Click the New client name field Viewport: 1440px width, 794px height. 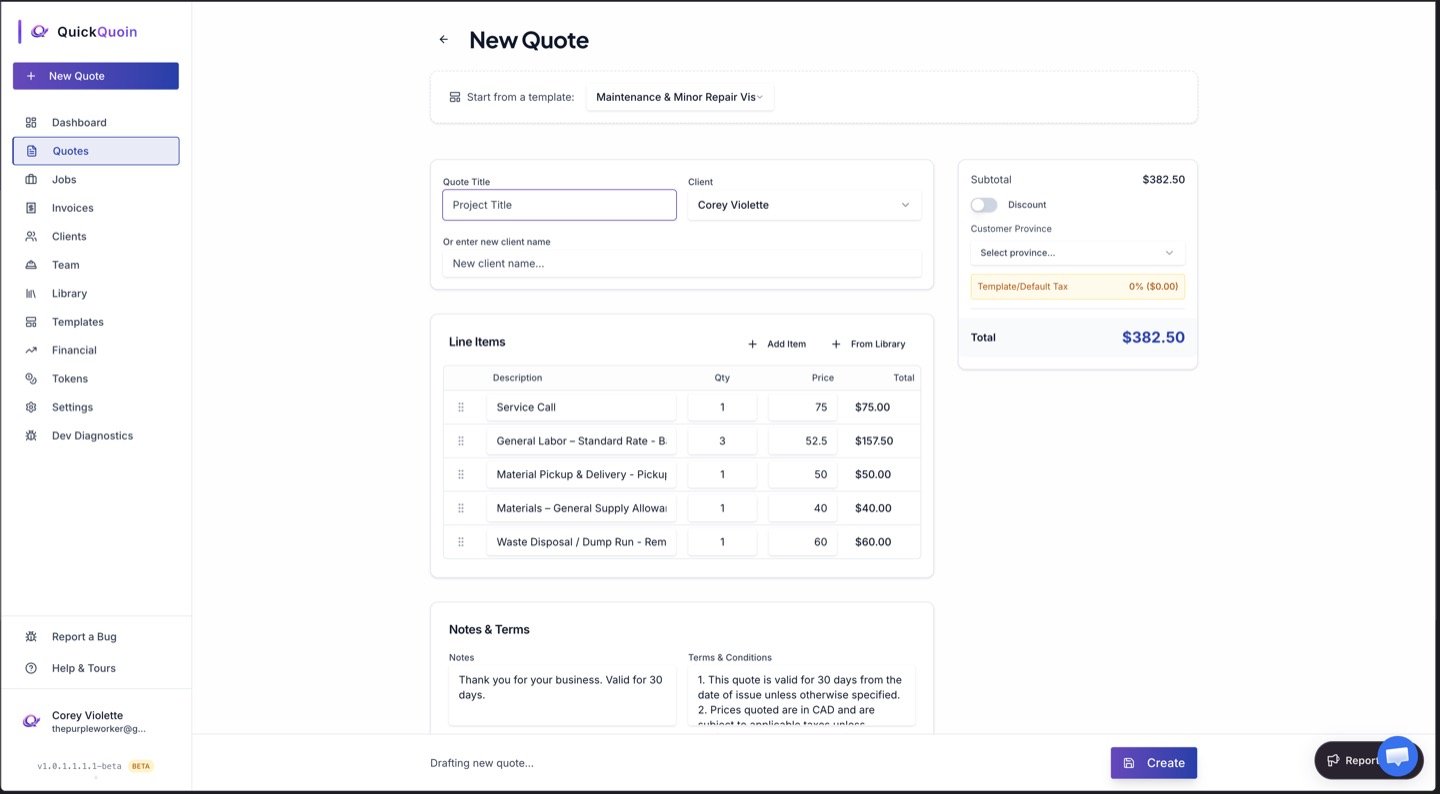(682, 264)
